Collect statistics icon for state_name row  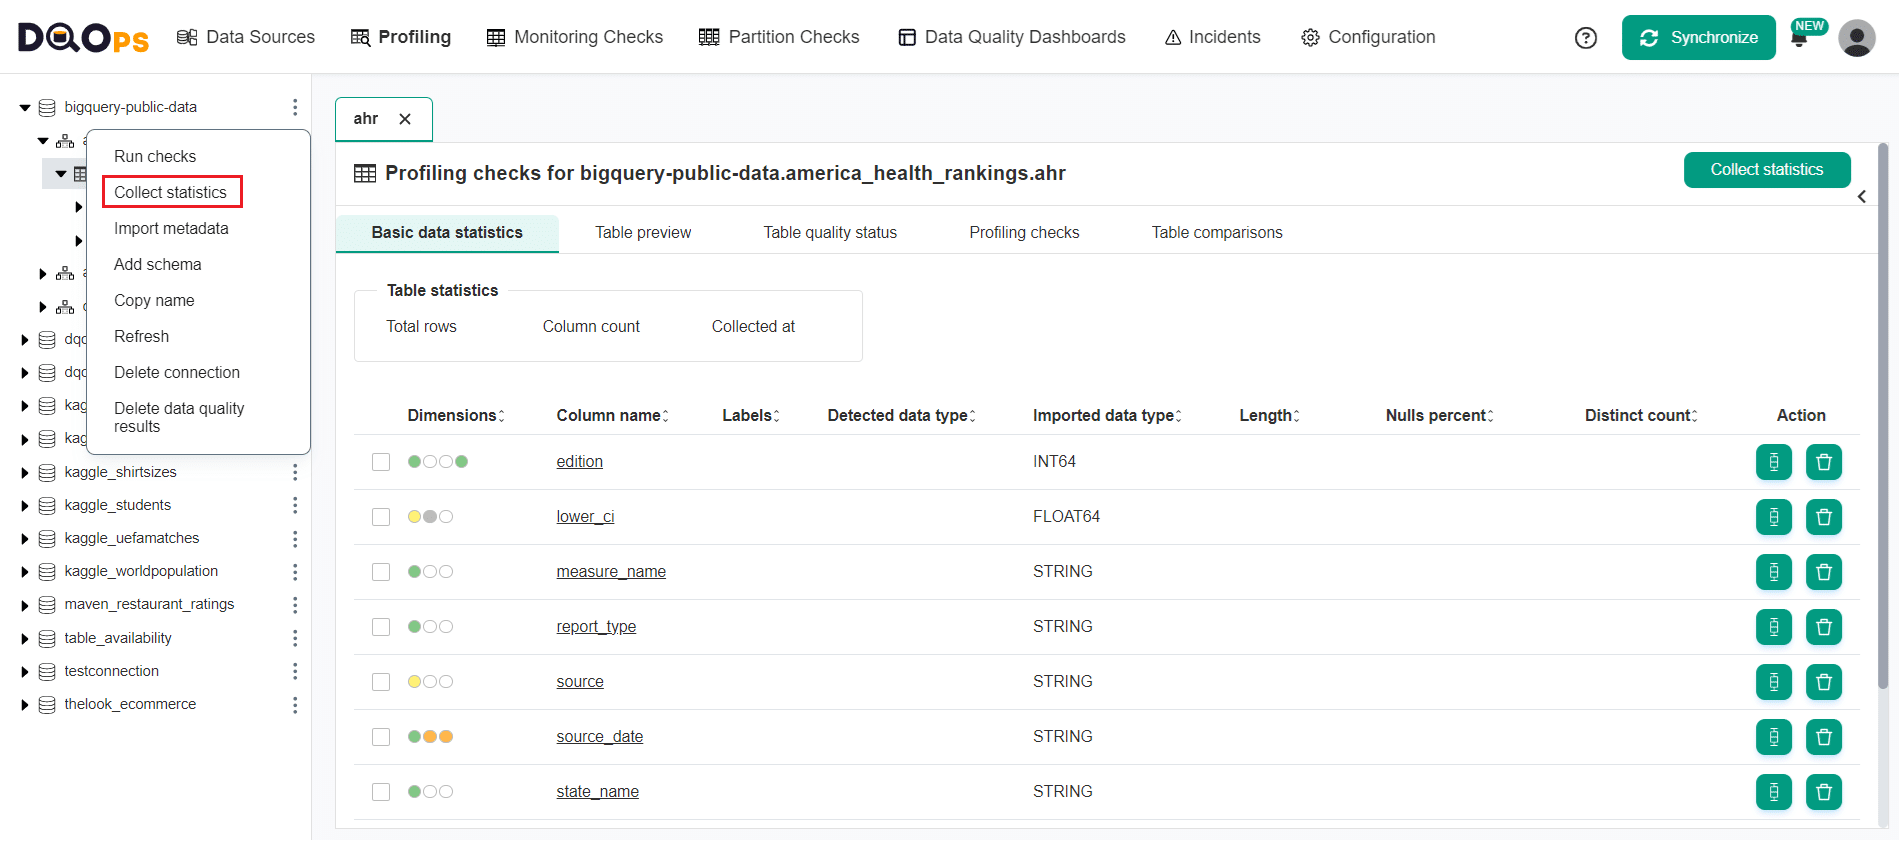(x=1773, y=792)
